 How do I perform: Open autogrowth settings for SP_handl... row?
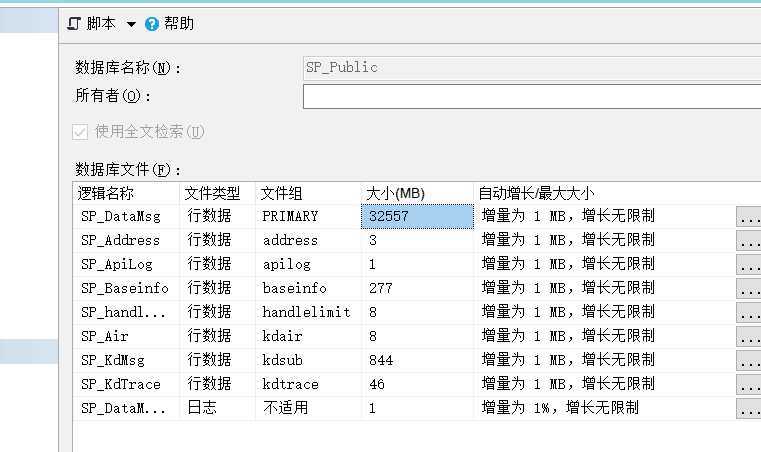(749, 313)
